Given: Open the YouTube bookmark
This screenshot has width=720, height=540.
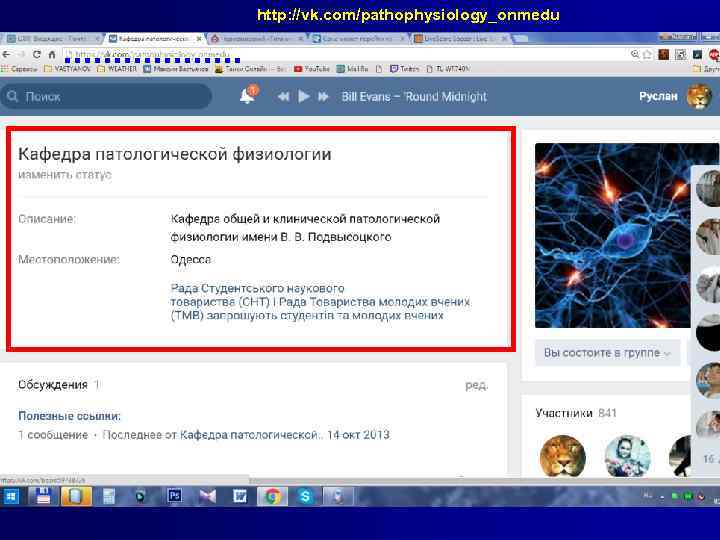Looking at the screenshot, I should (x=312, y=69).
